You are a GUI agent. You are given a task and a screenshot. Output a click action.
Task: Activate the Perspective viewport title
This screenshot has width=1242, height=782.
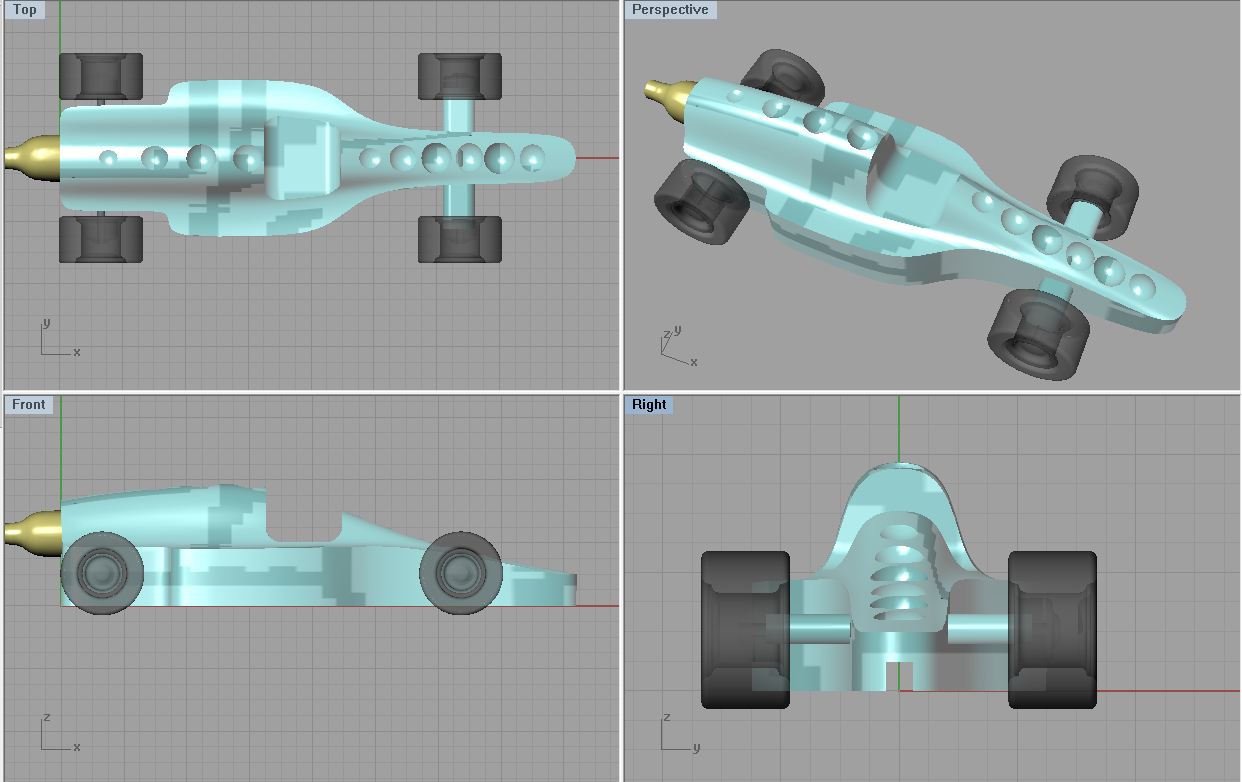669,10
